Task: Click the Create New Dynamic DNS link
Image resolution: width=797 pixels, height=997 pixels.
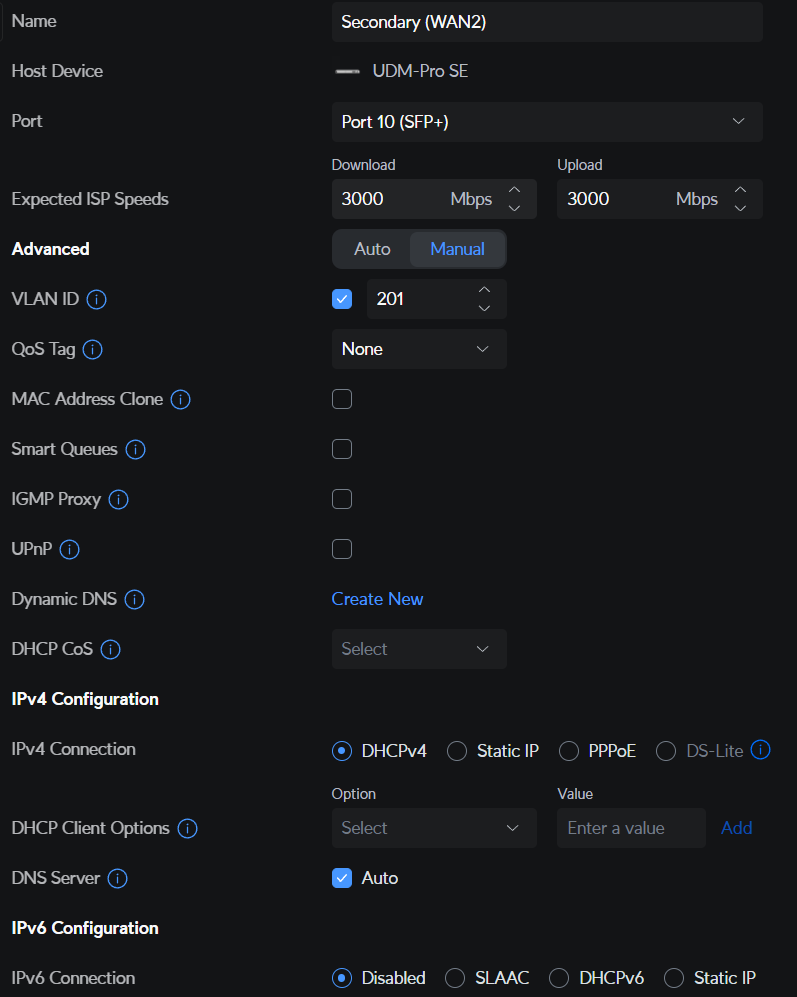Action: coord(377,599)
